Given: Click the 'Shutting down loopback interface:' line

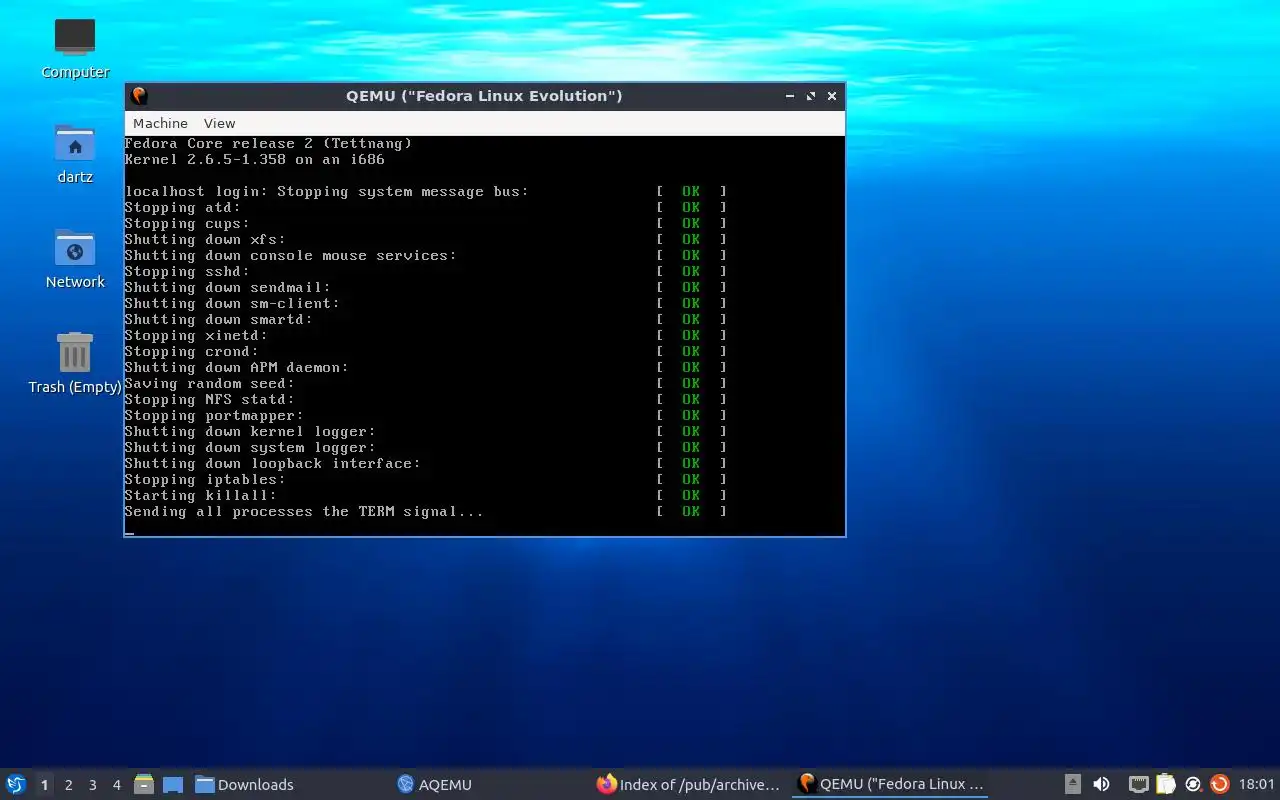Looking at the screenshot, I should click(x=272, y=463).
